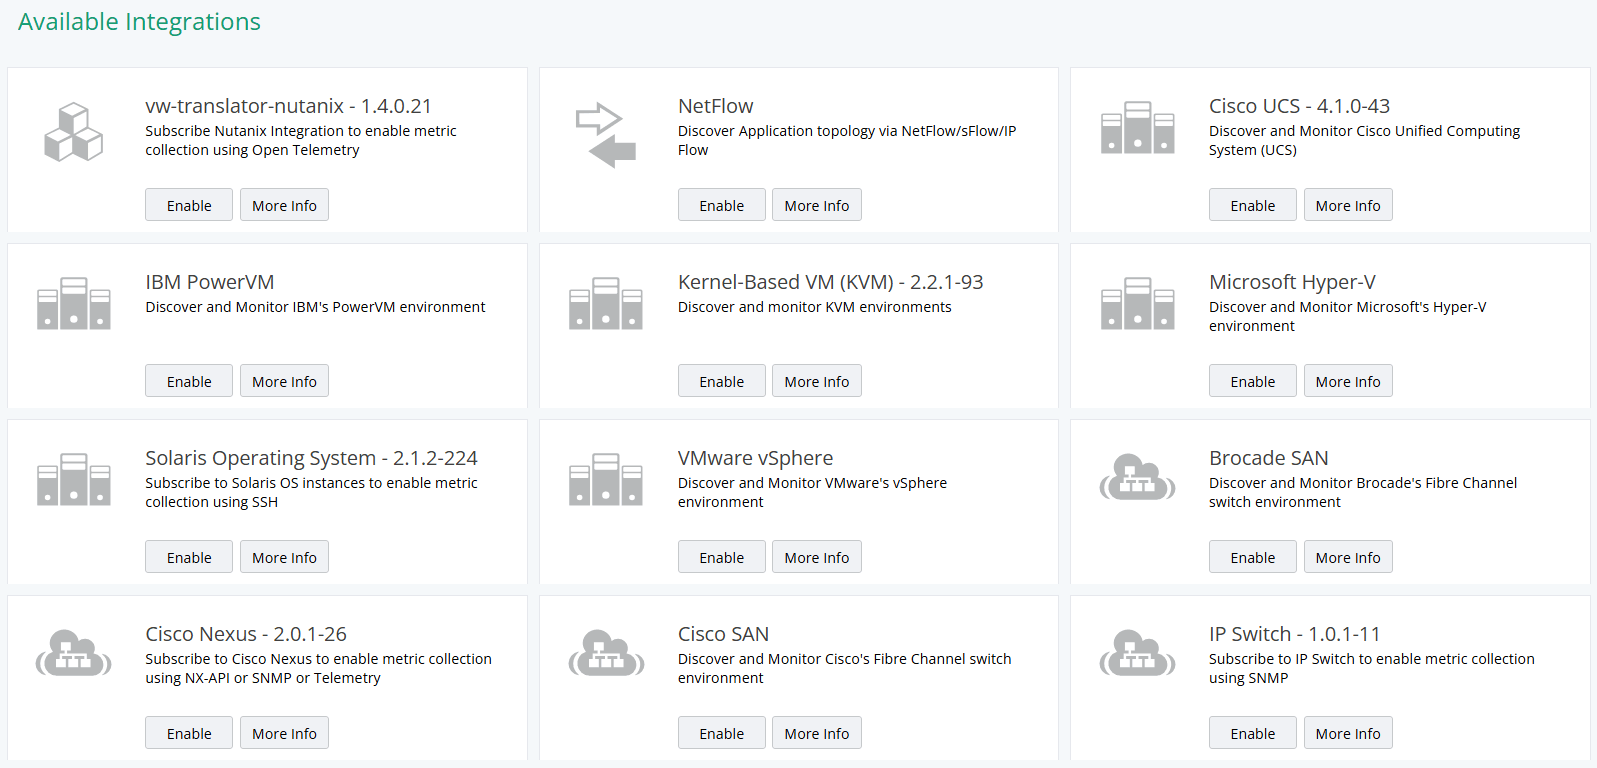Viewport: 1597px width, 768px height.
Task: Click the IBM PowerVM server icon
Action: [x=74, y=303]
